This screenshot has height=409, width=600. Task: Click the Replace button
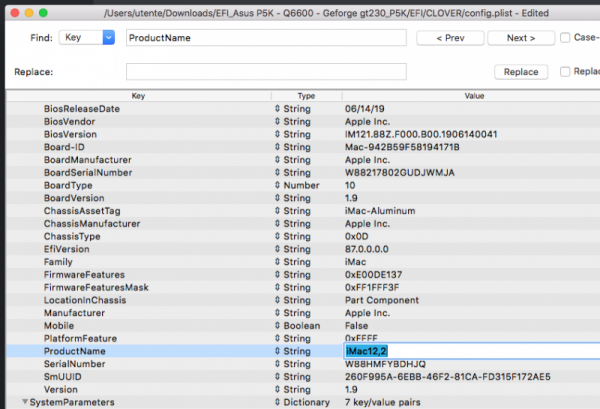pyautogui.click(x=520, y=72)
